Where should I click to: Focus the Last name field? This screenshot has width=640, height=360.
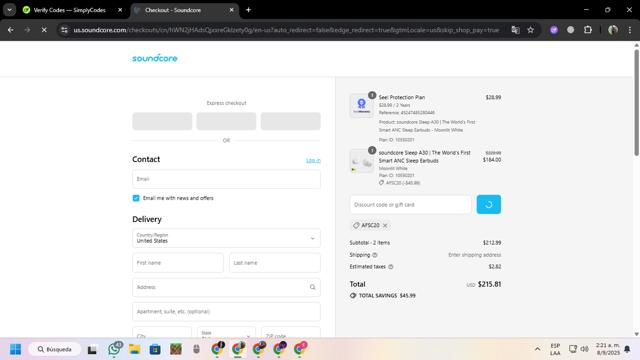[275, 263]
